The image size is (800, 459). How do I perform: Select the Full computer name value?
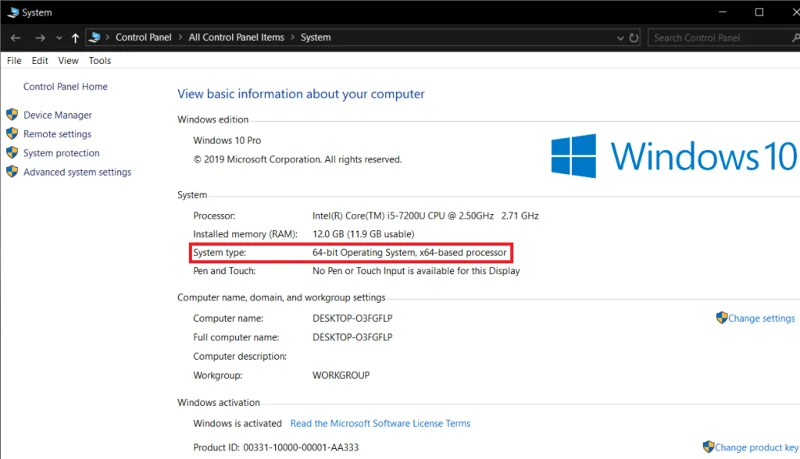(x=352, y=337)
